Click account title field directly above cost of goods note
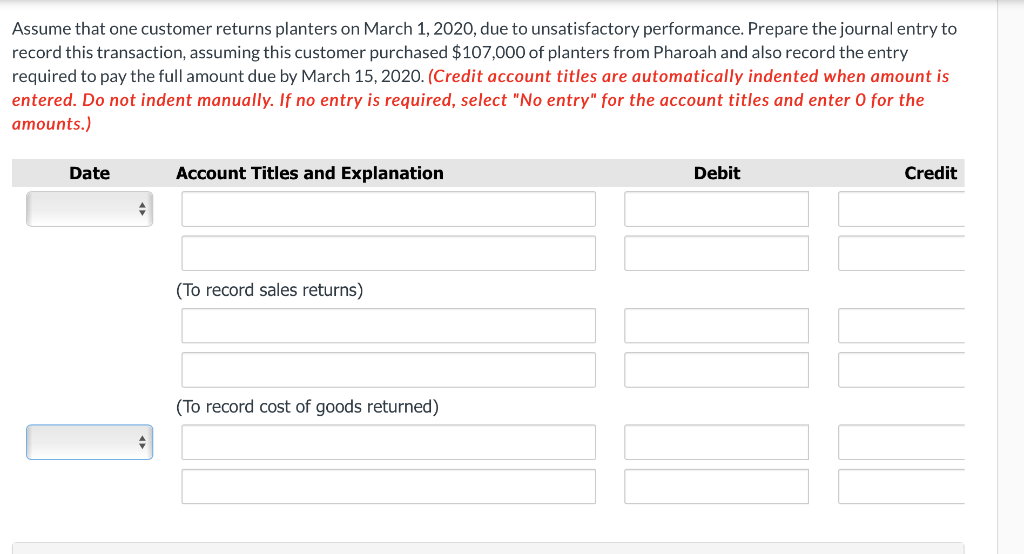Viewport: 1024px width, 554px height. tap(388, 370)
